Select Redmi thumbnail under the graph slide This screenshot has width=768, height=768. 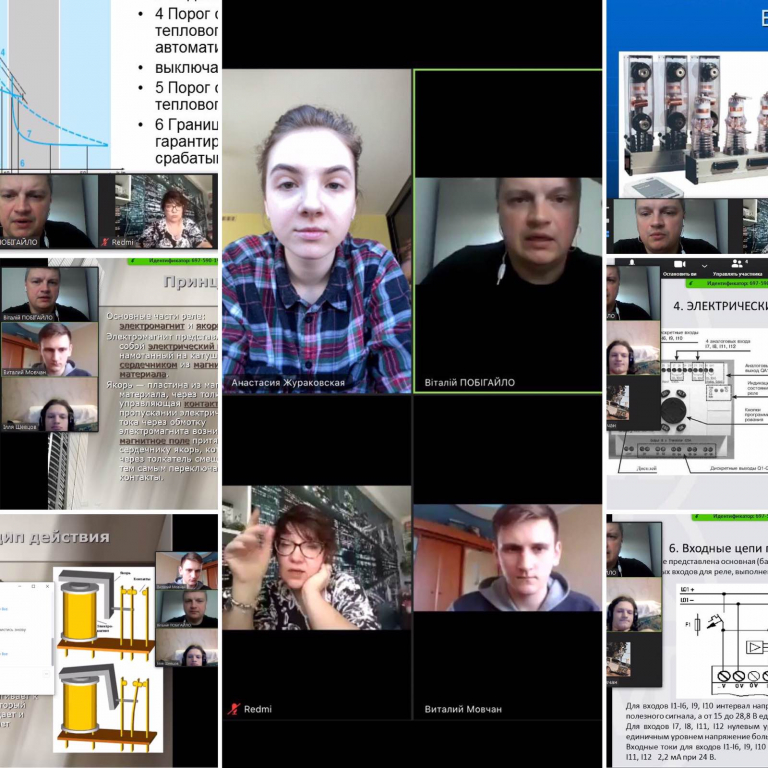click(156, 211)
